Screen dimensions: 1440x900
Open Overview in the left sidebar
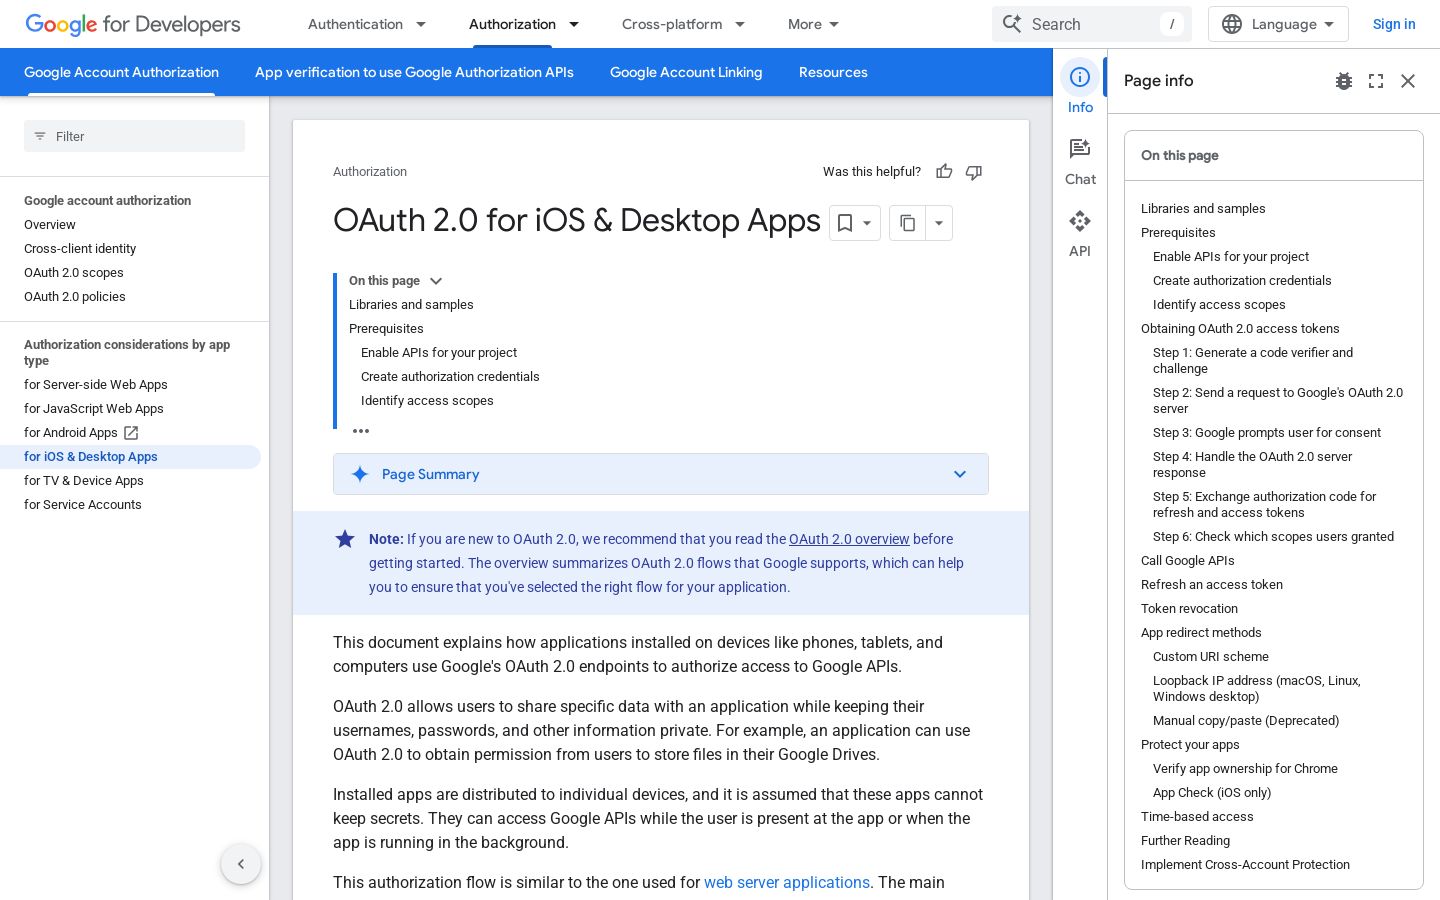click(x=50, y=225)
